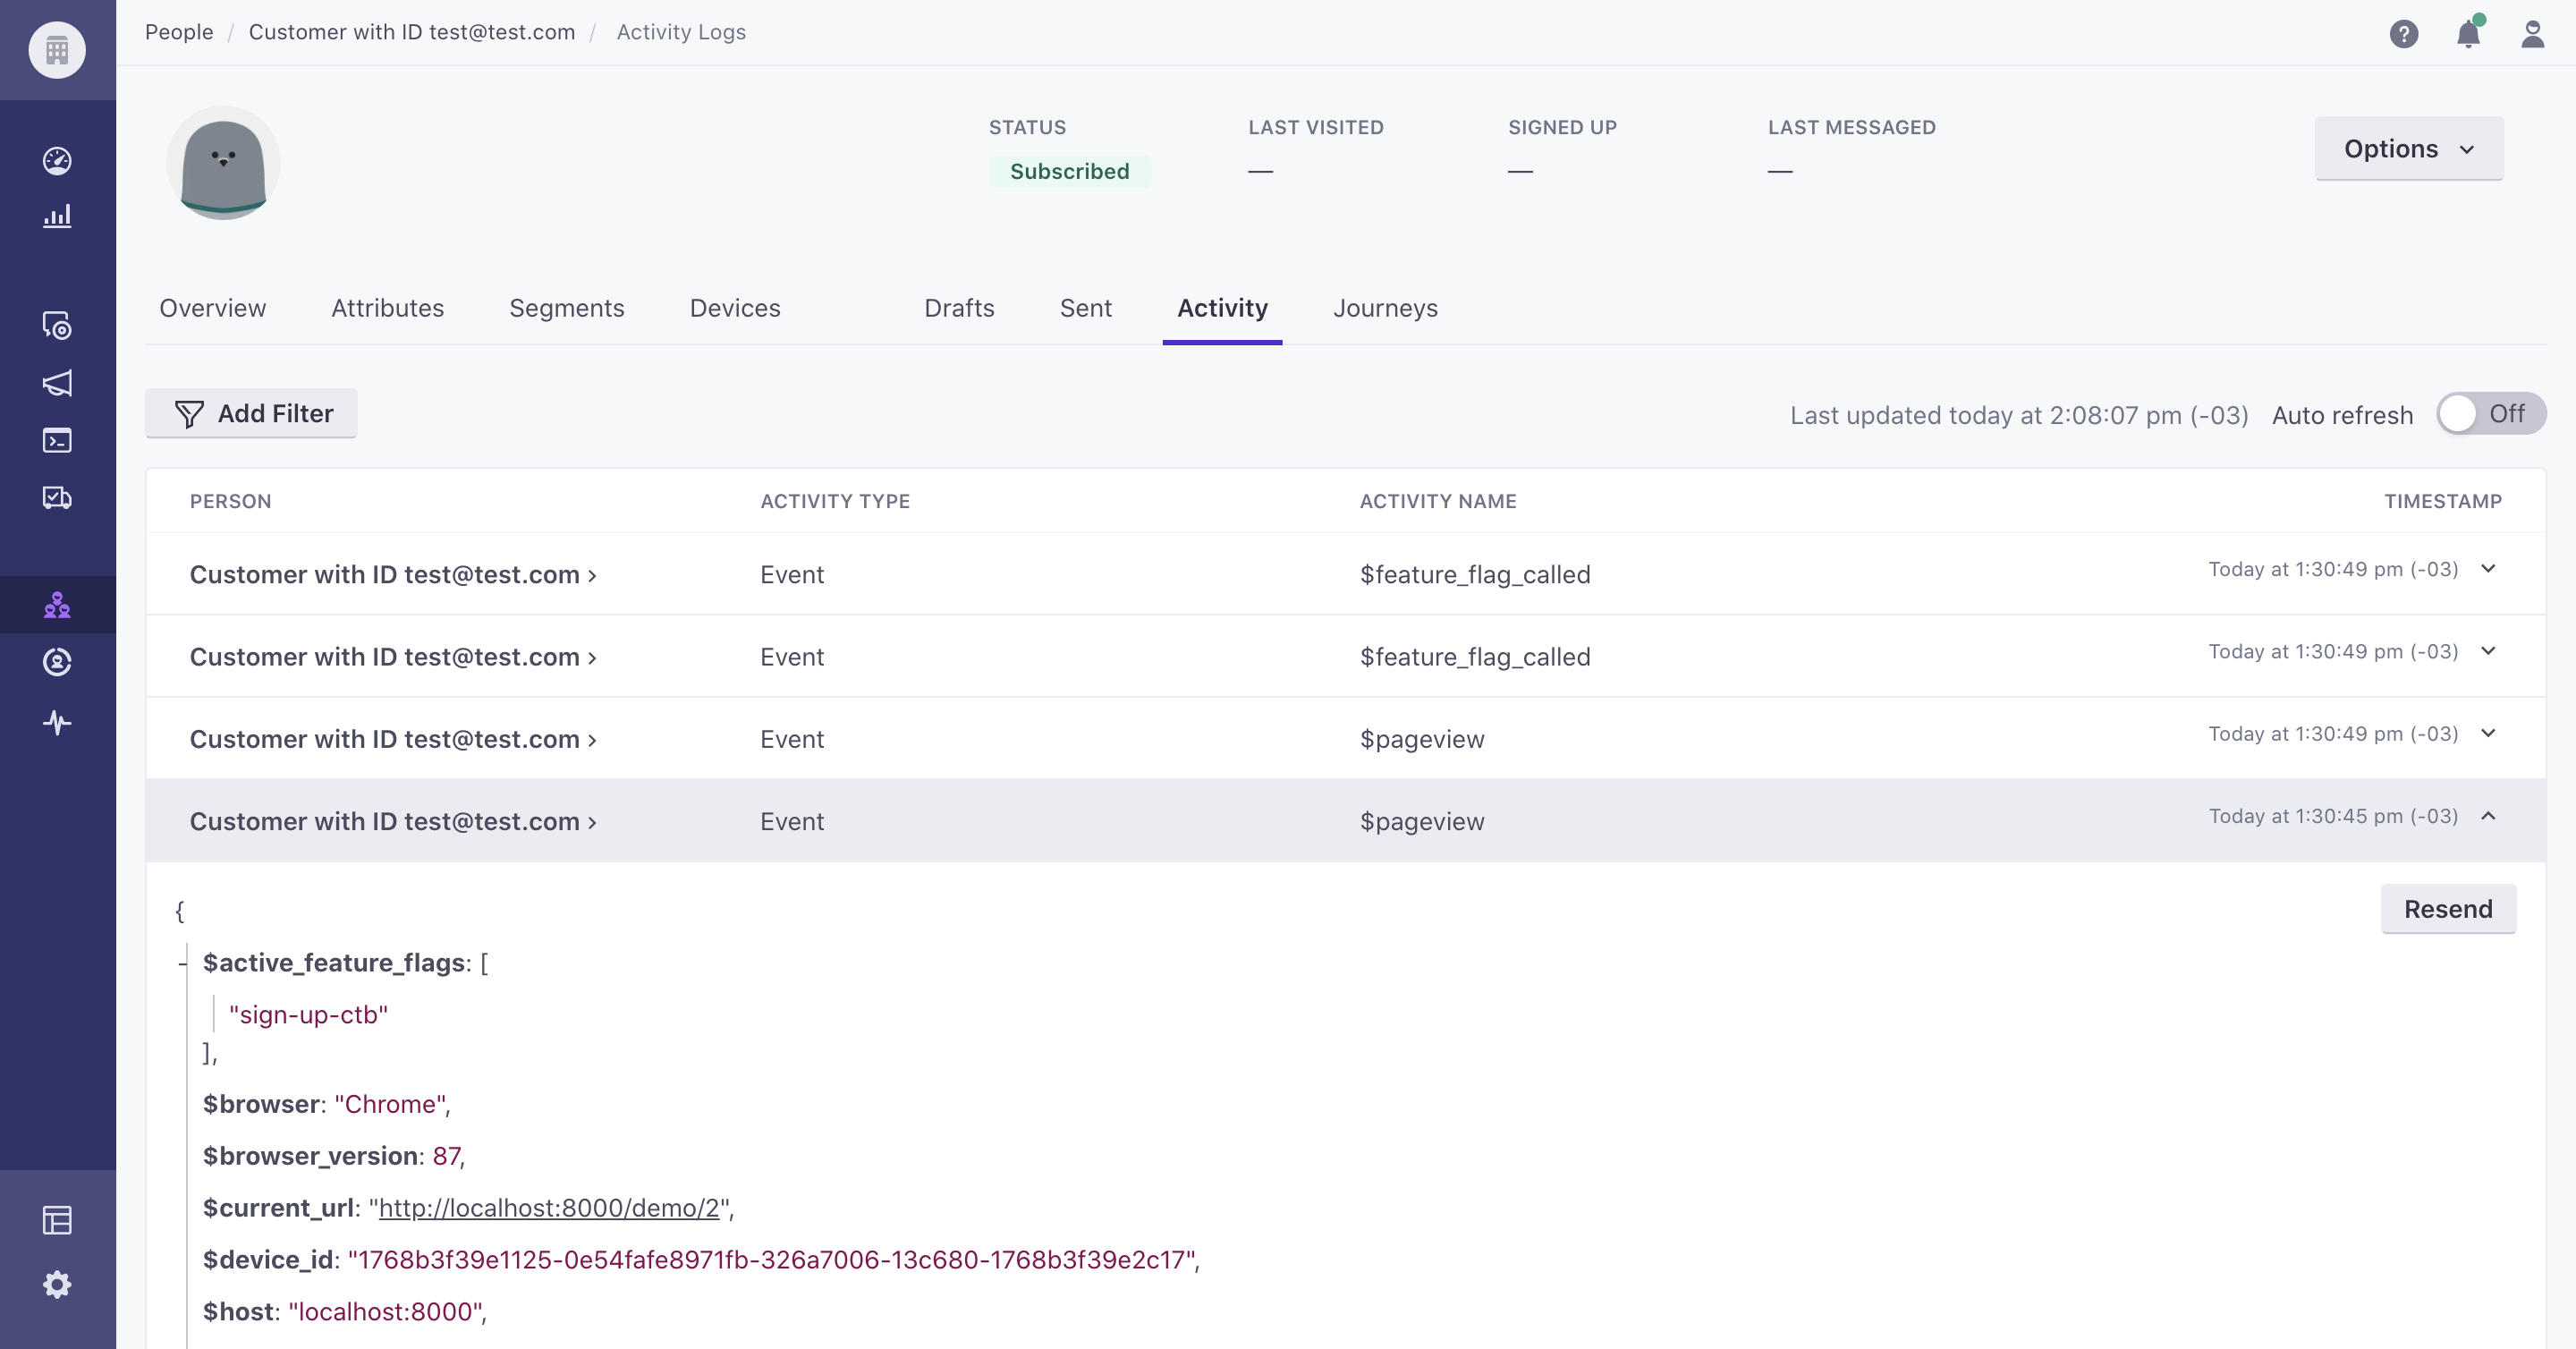
Task: Switch to the Attributes tab
Action: click(x=387, y=308)
